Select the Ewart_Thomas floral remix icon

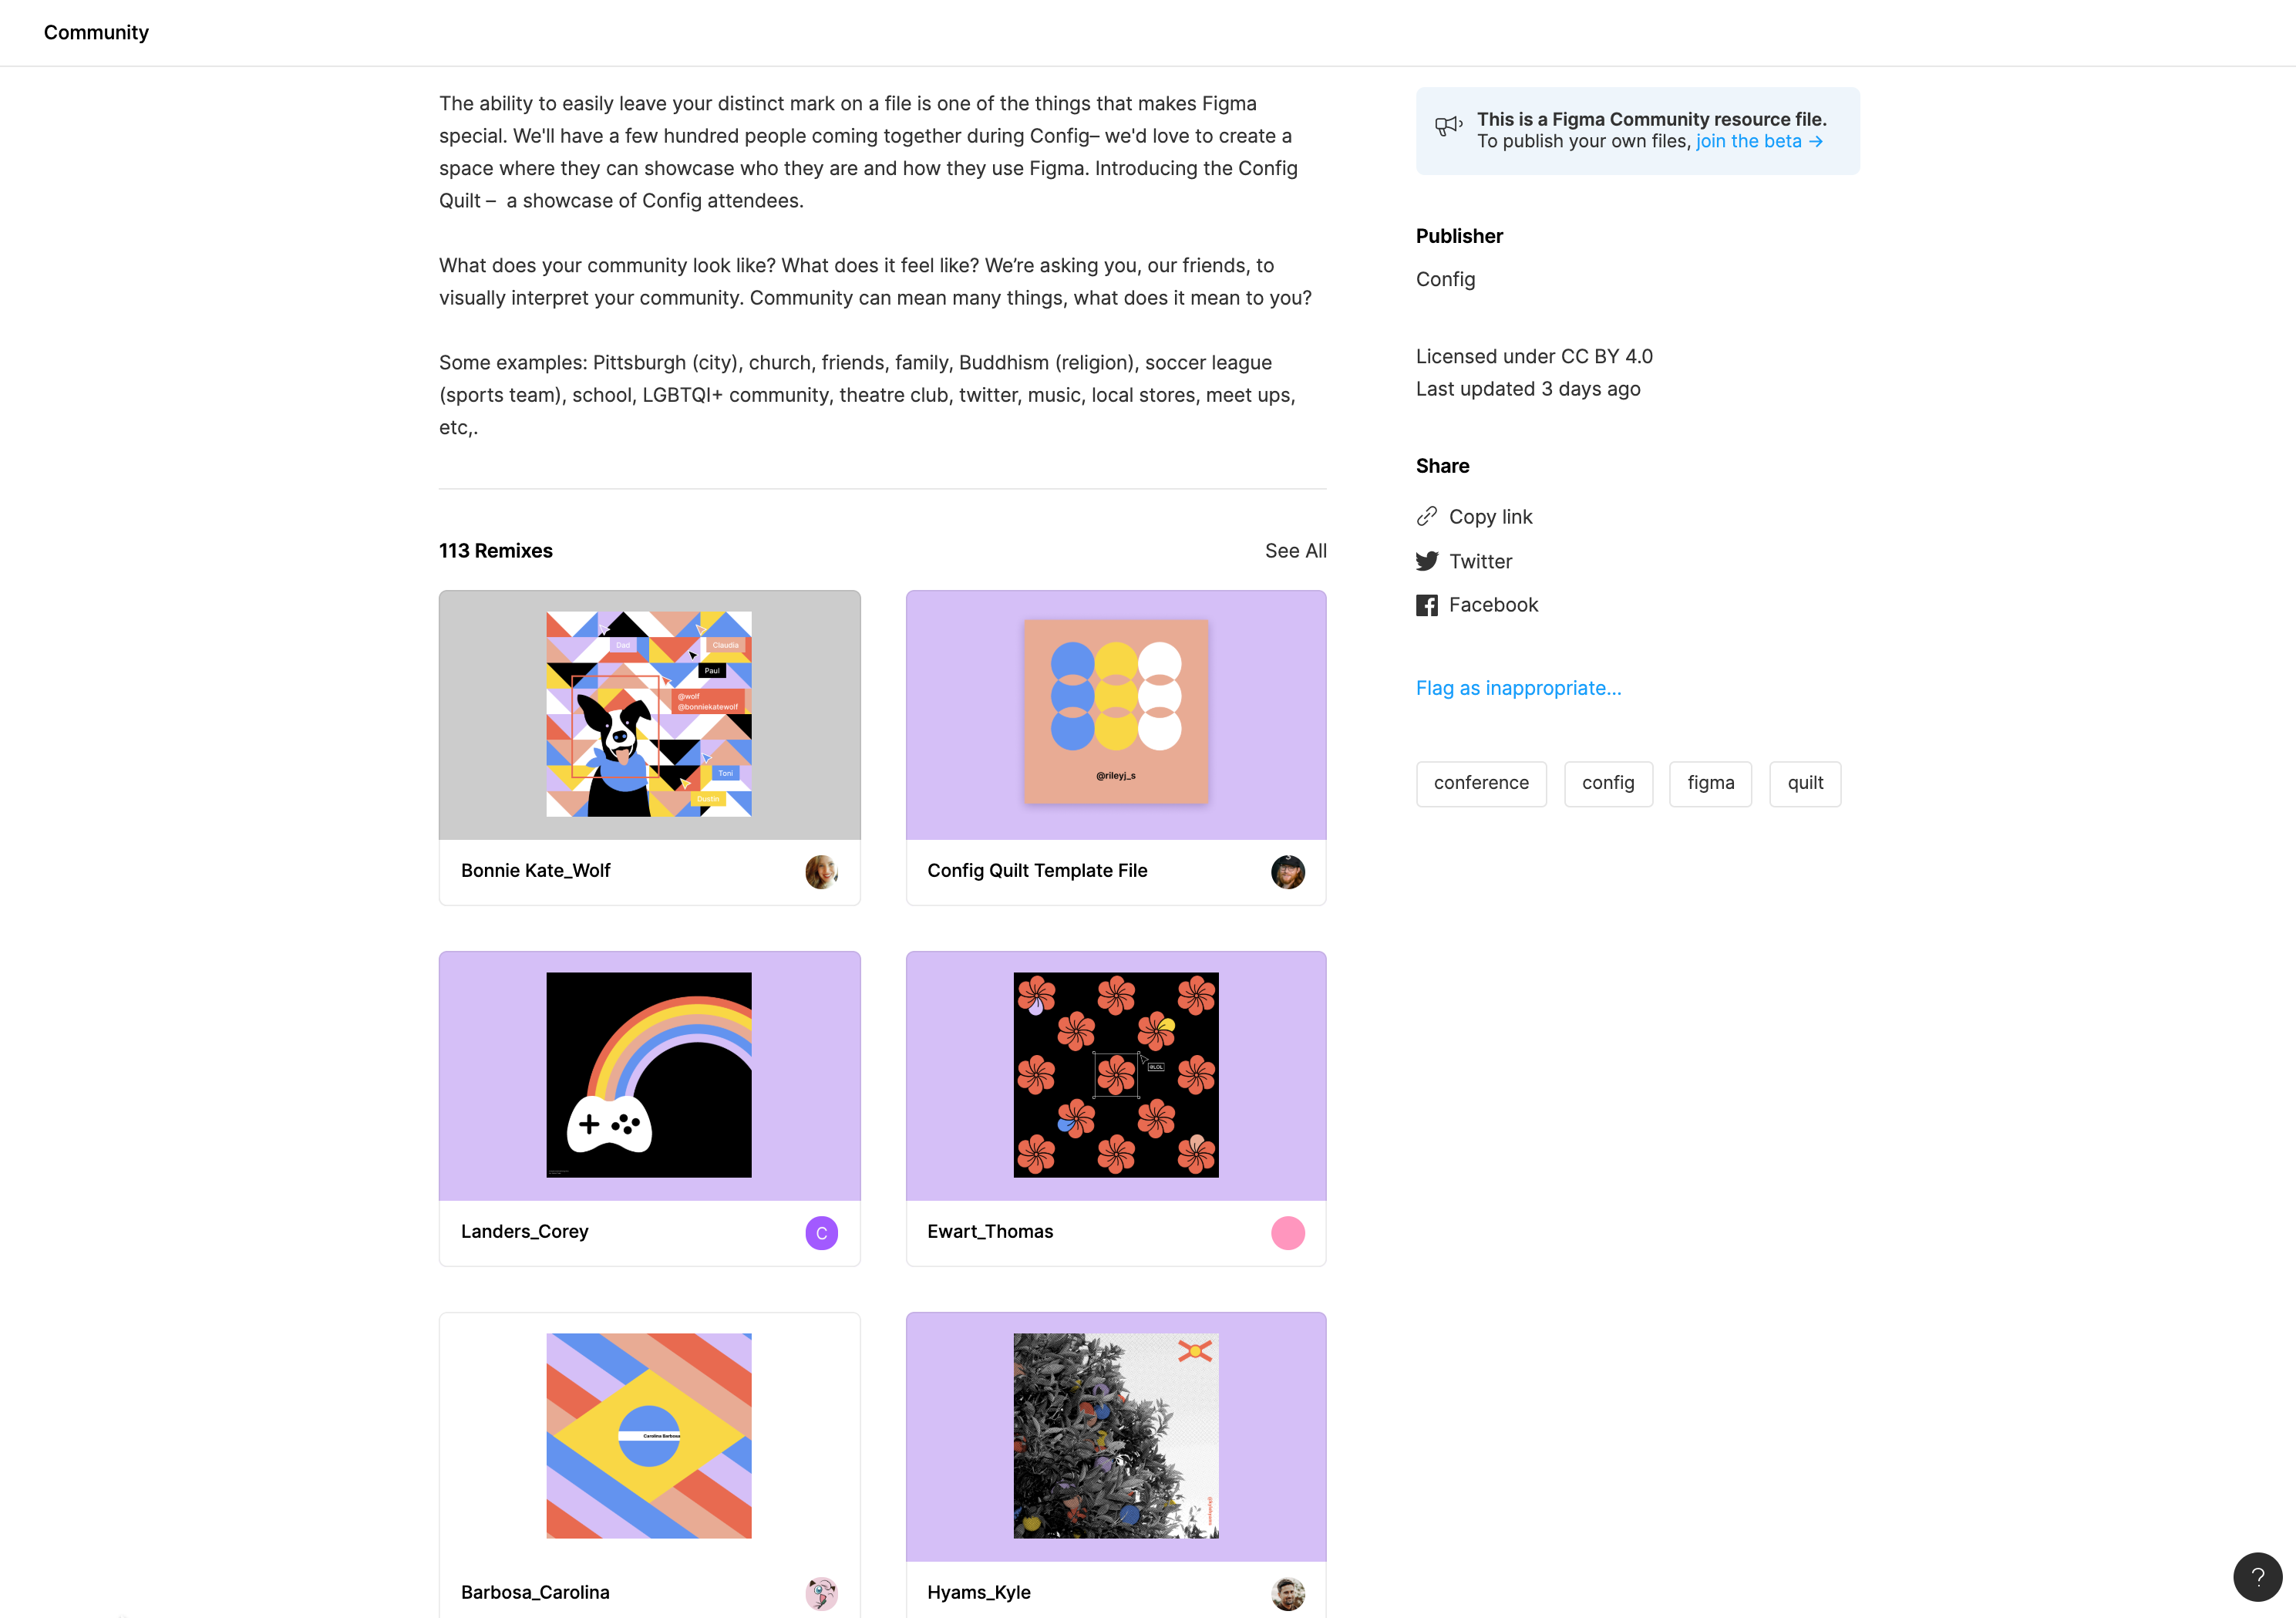1115,1075
